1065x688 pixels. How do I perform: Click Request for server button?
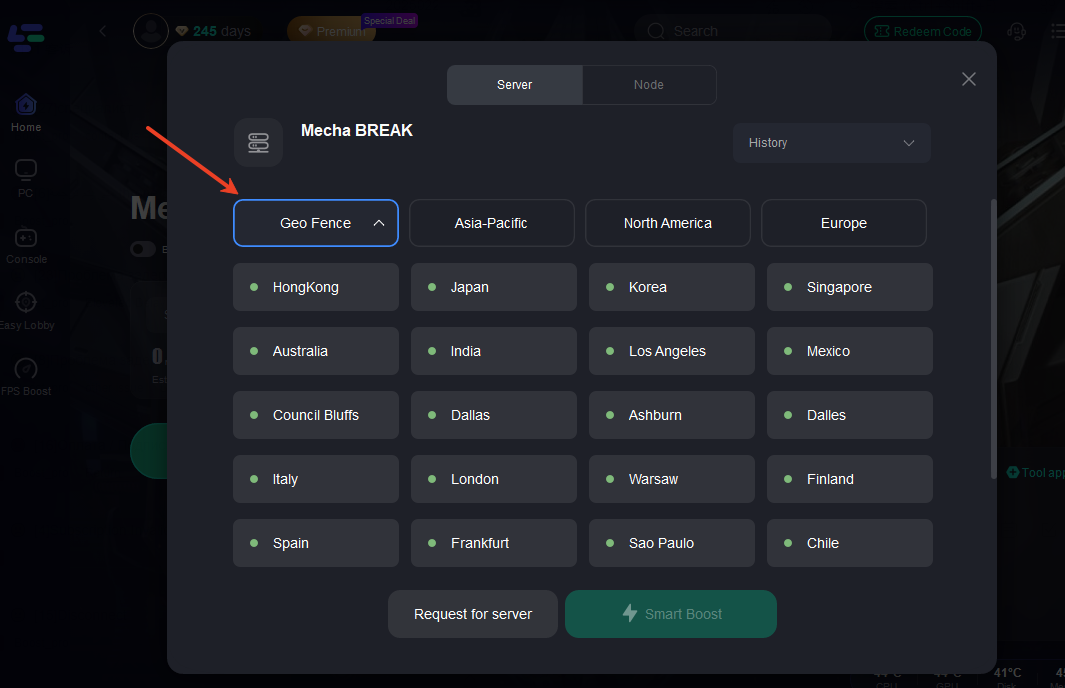point(473,614)
